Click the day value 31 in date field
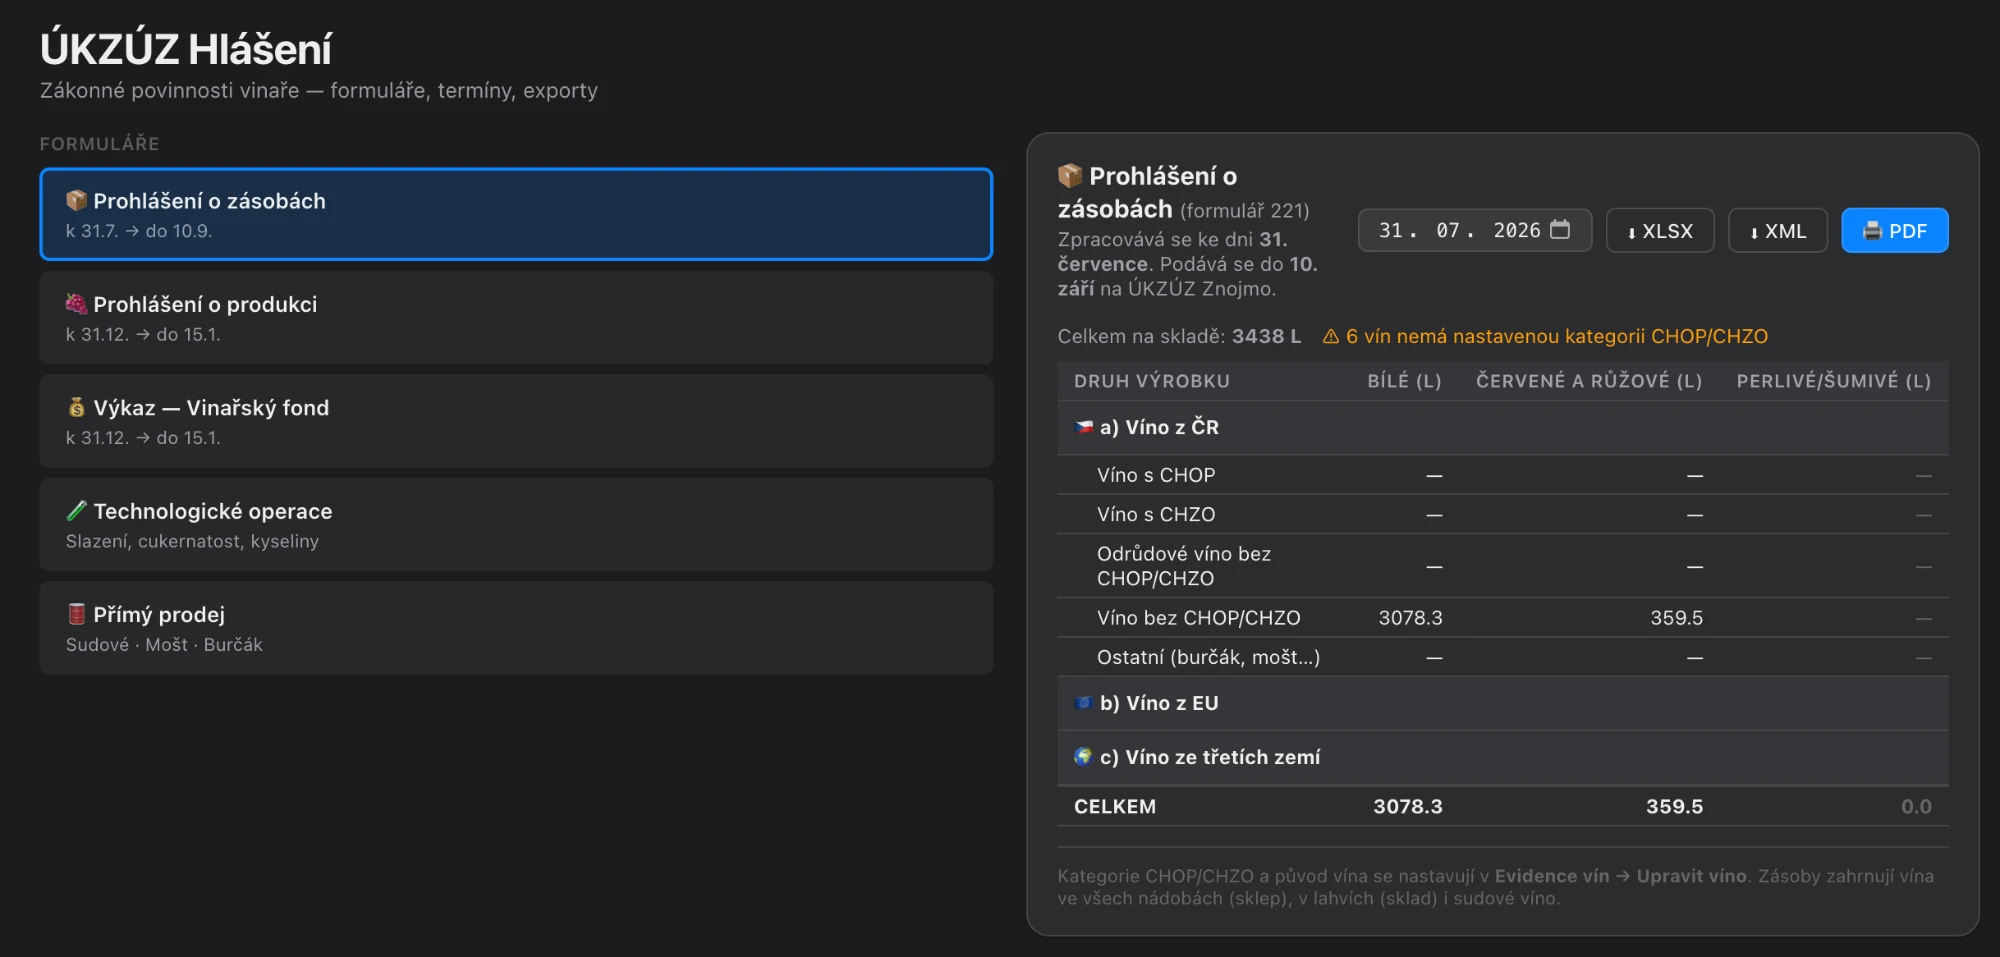The image size is (2000, 957). click(1390, 230)
